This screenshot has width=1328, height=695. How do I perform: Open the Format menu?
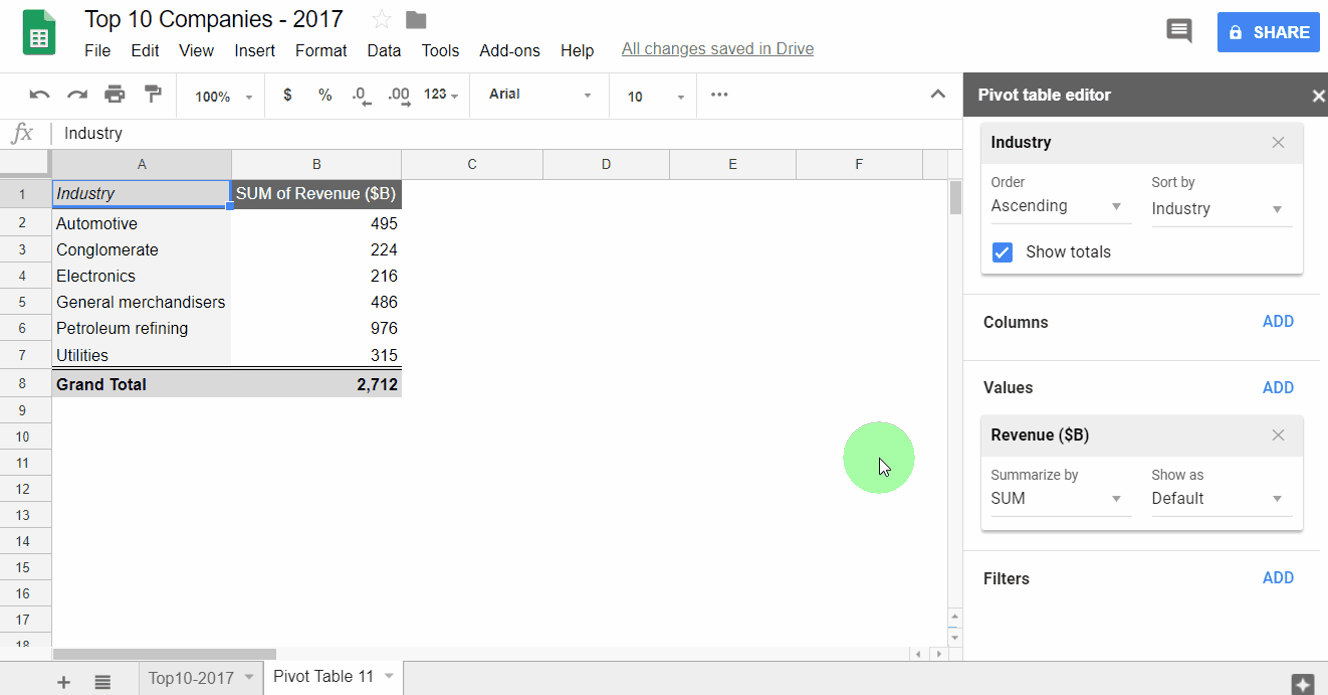coord(321,50)
